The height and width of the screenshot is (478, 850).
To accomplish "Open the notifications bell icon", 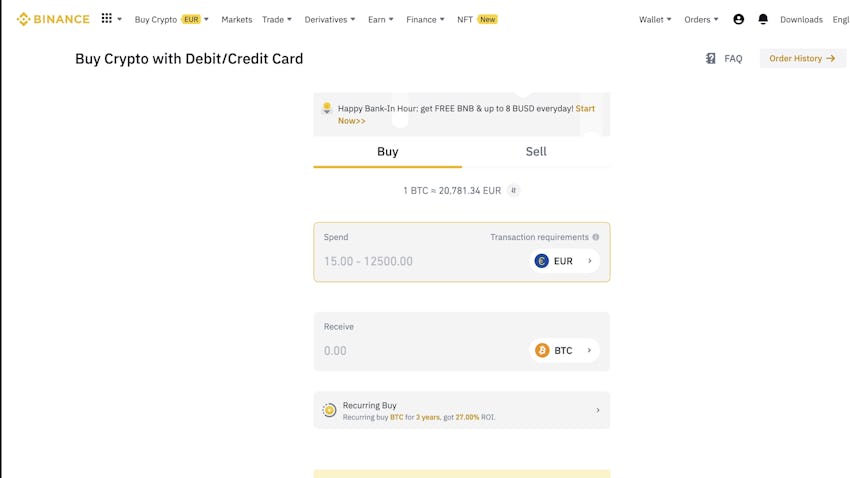I will 763,19.
